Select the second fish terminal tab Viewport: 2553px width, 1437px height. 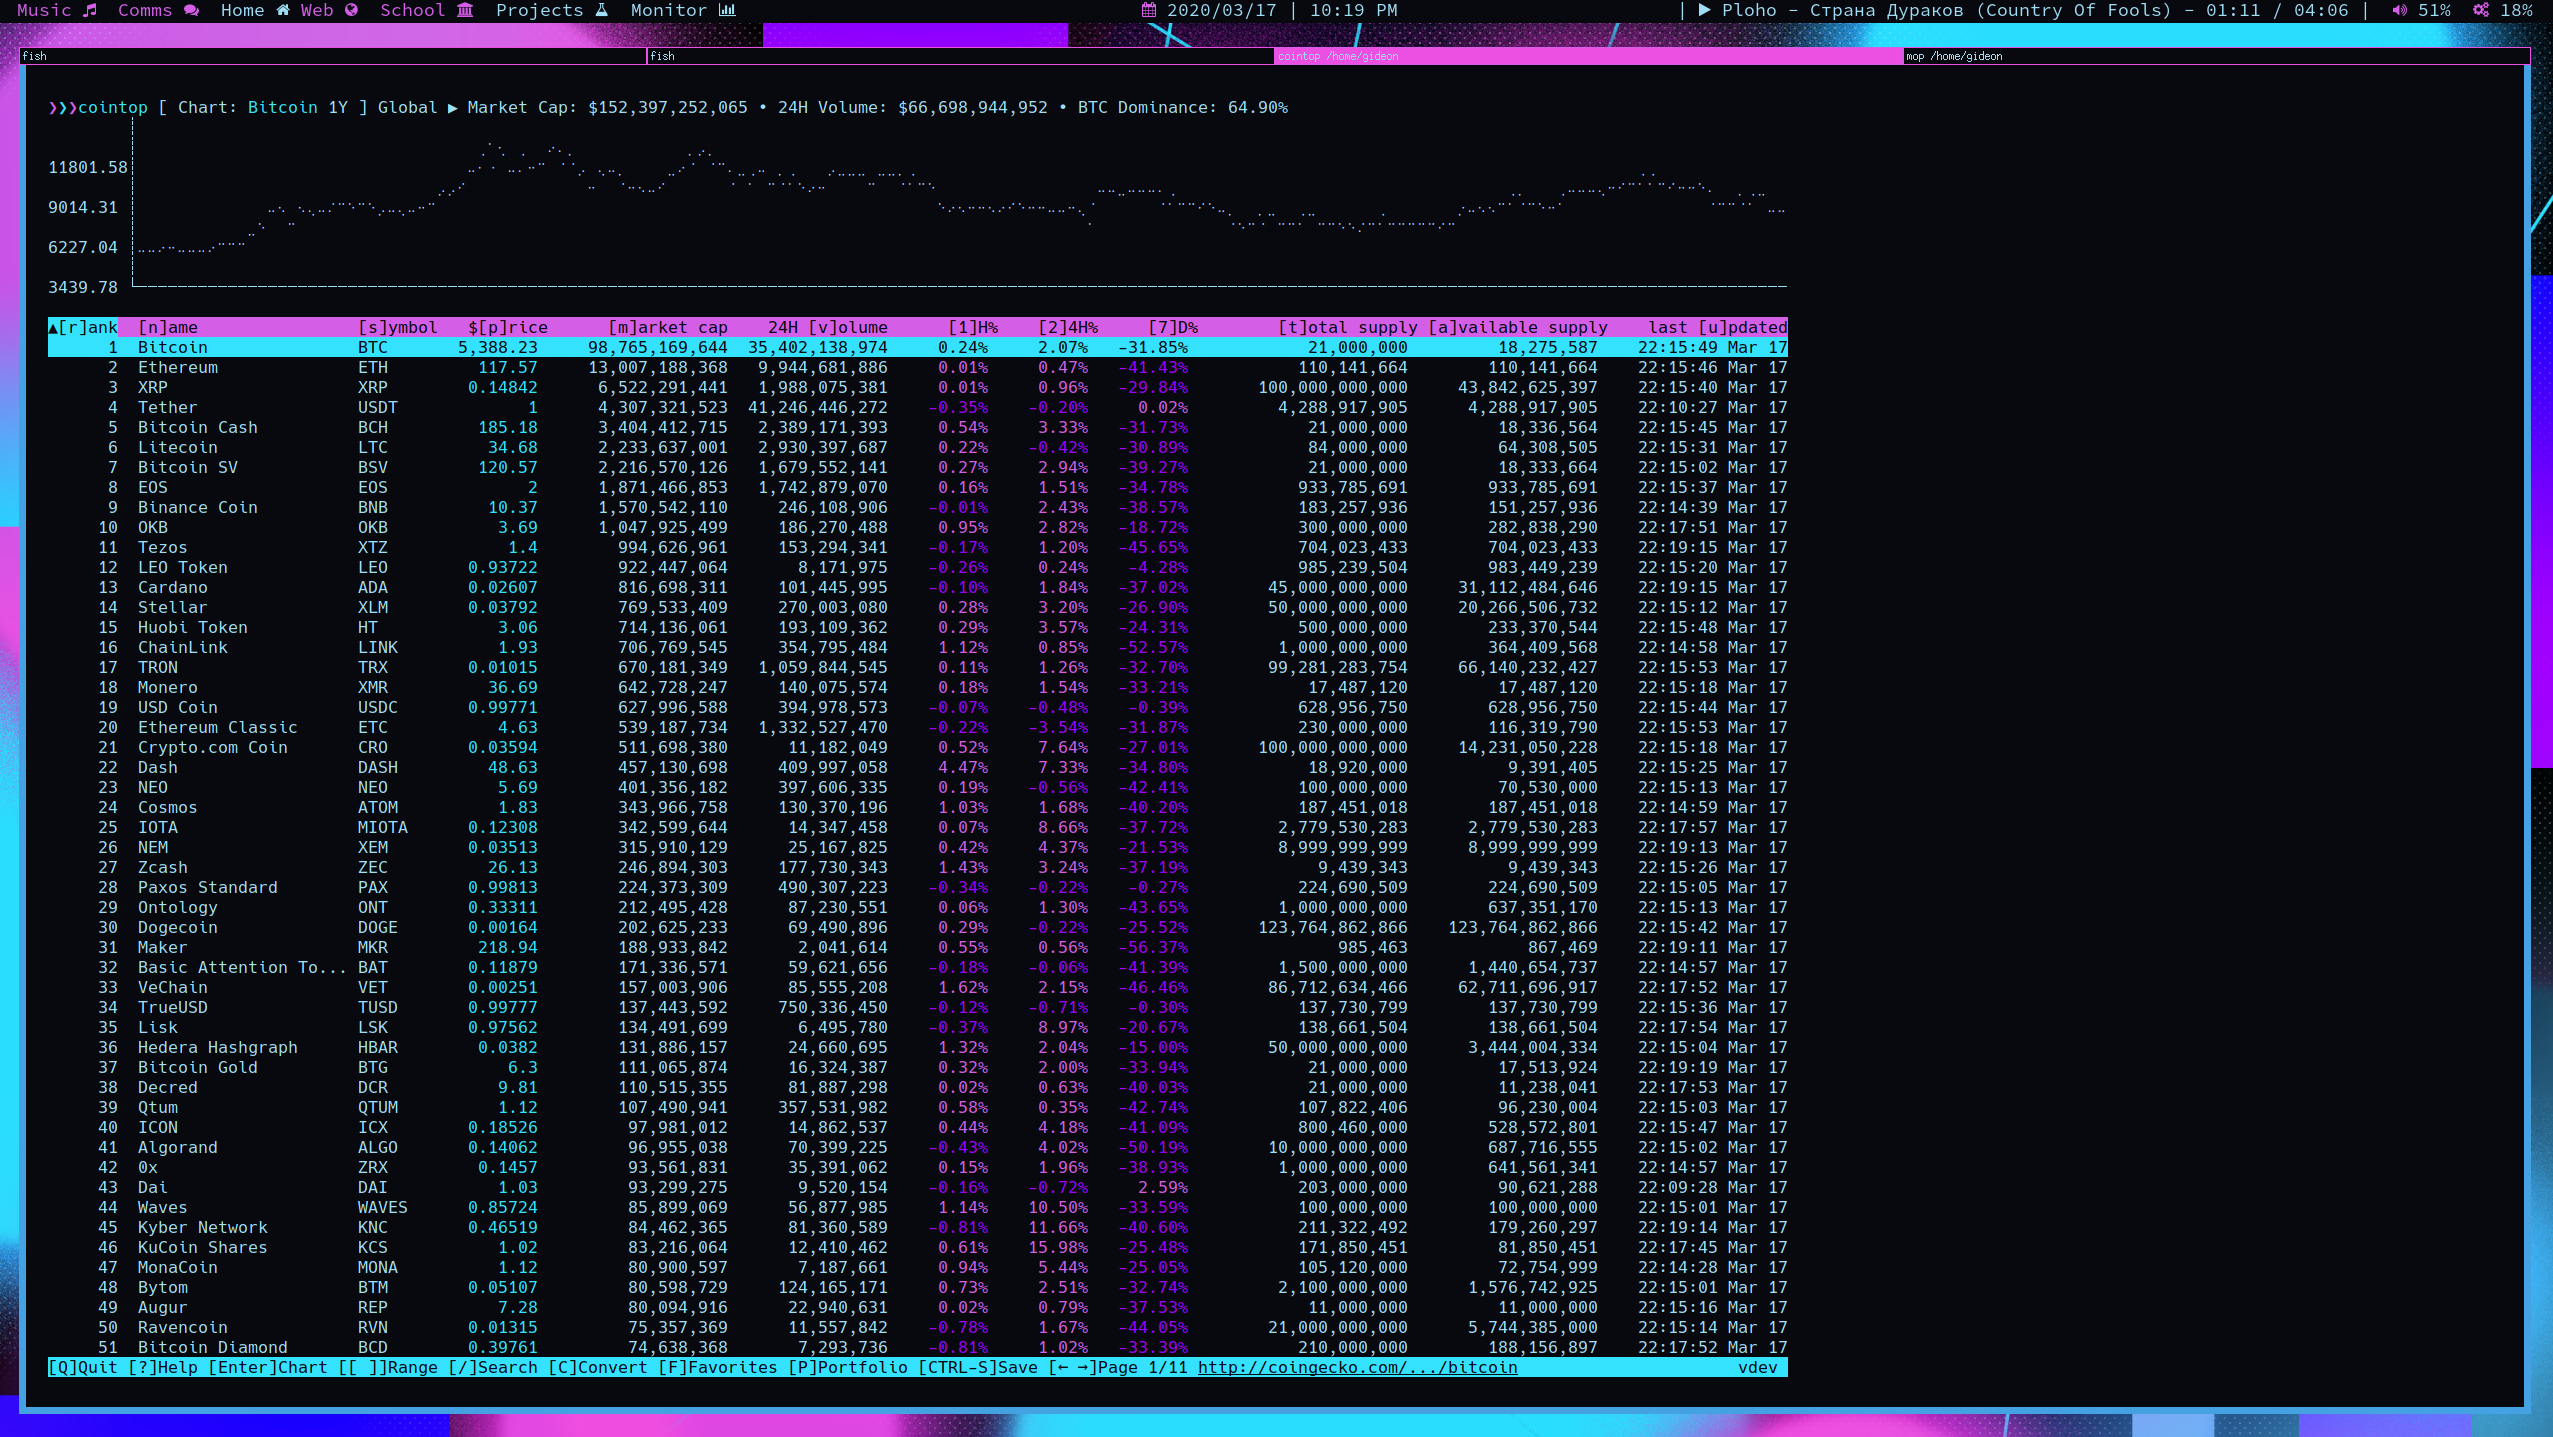click(960, 56)
